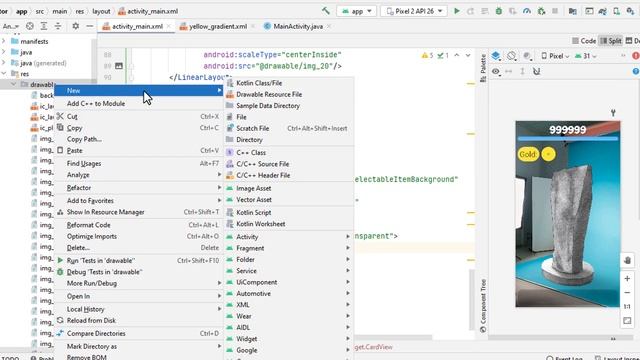Expand the java folder

tap(4, 52)
